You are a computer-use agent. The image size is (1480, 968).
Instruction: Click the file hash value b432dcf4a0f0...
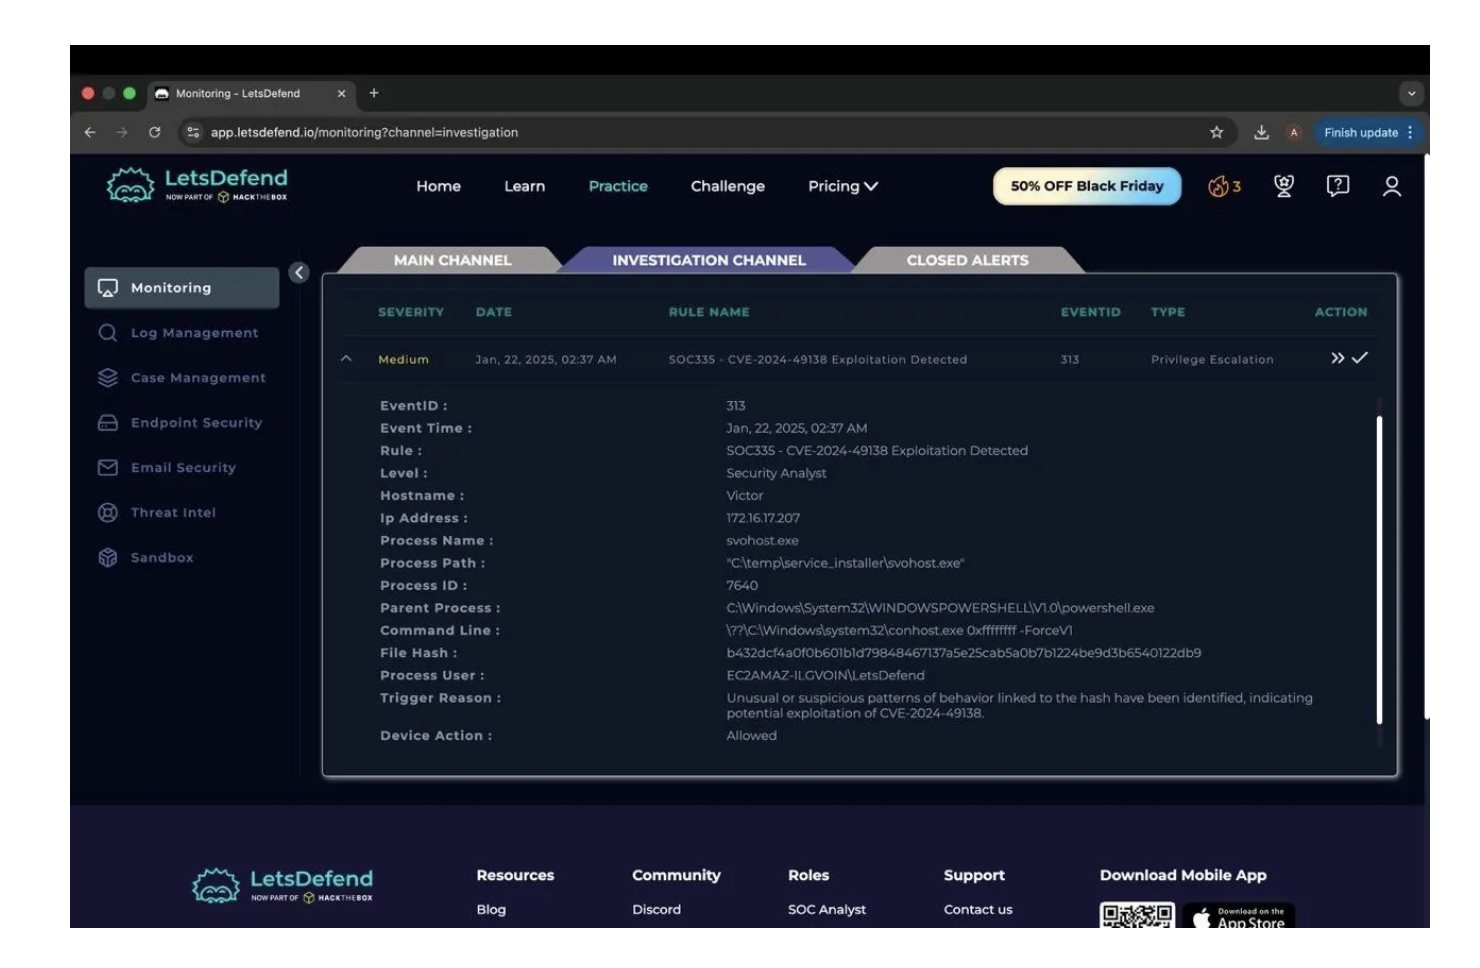pos(964,653)
